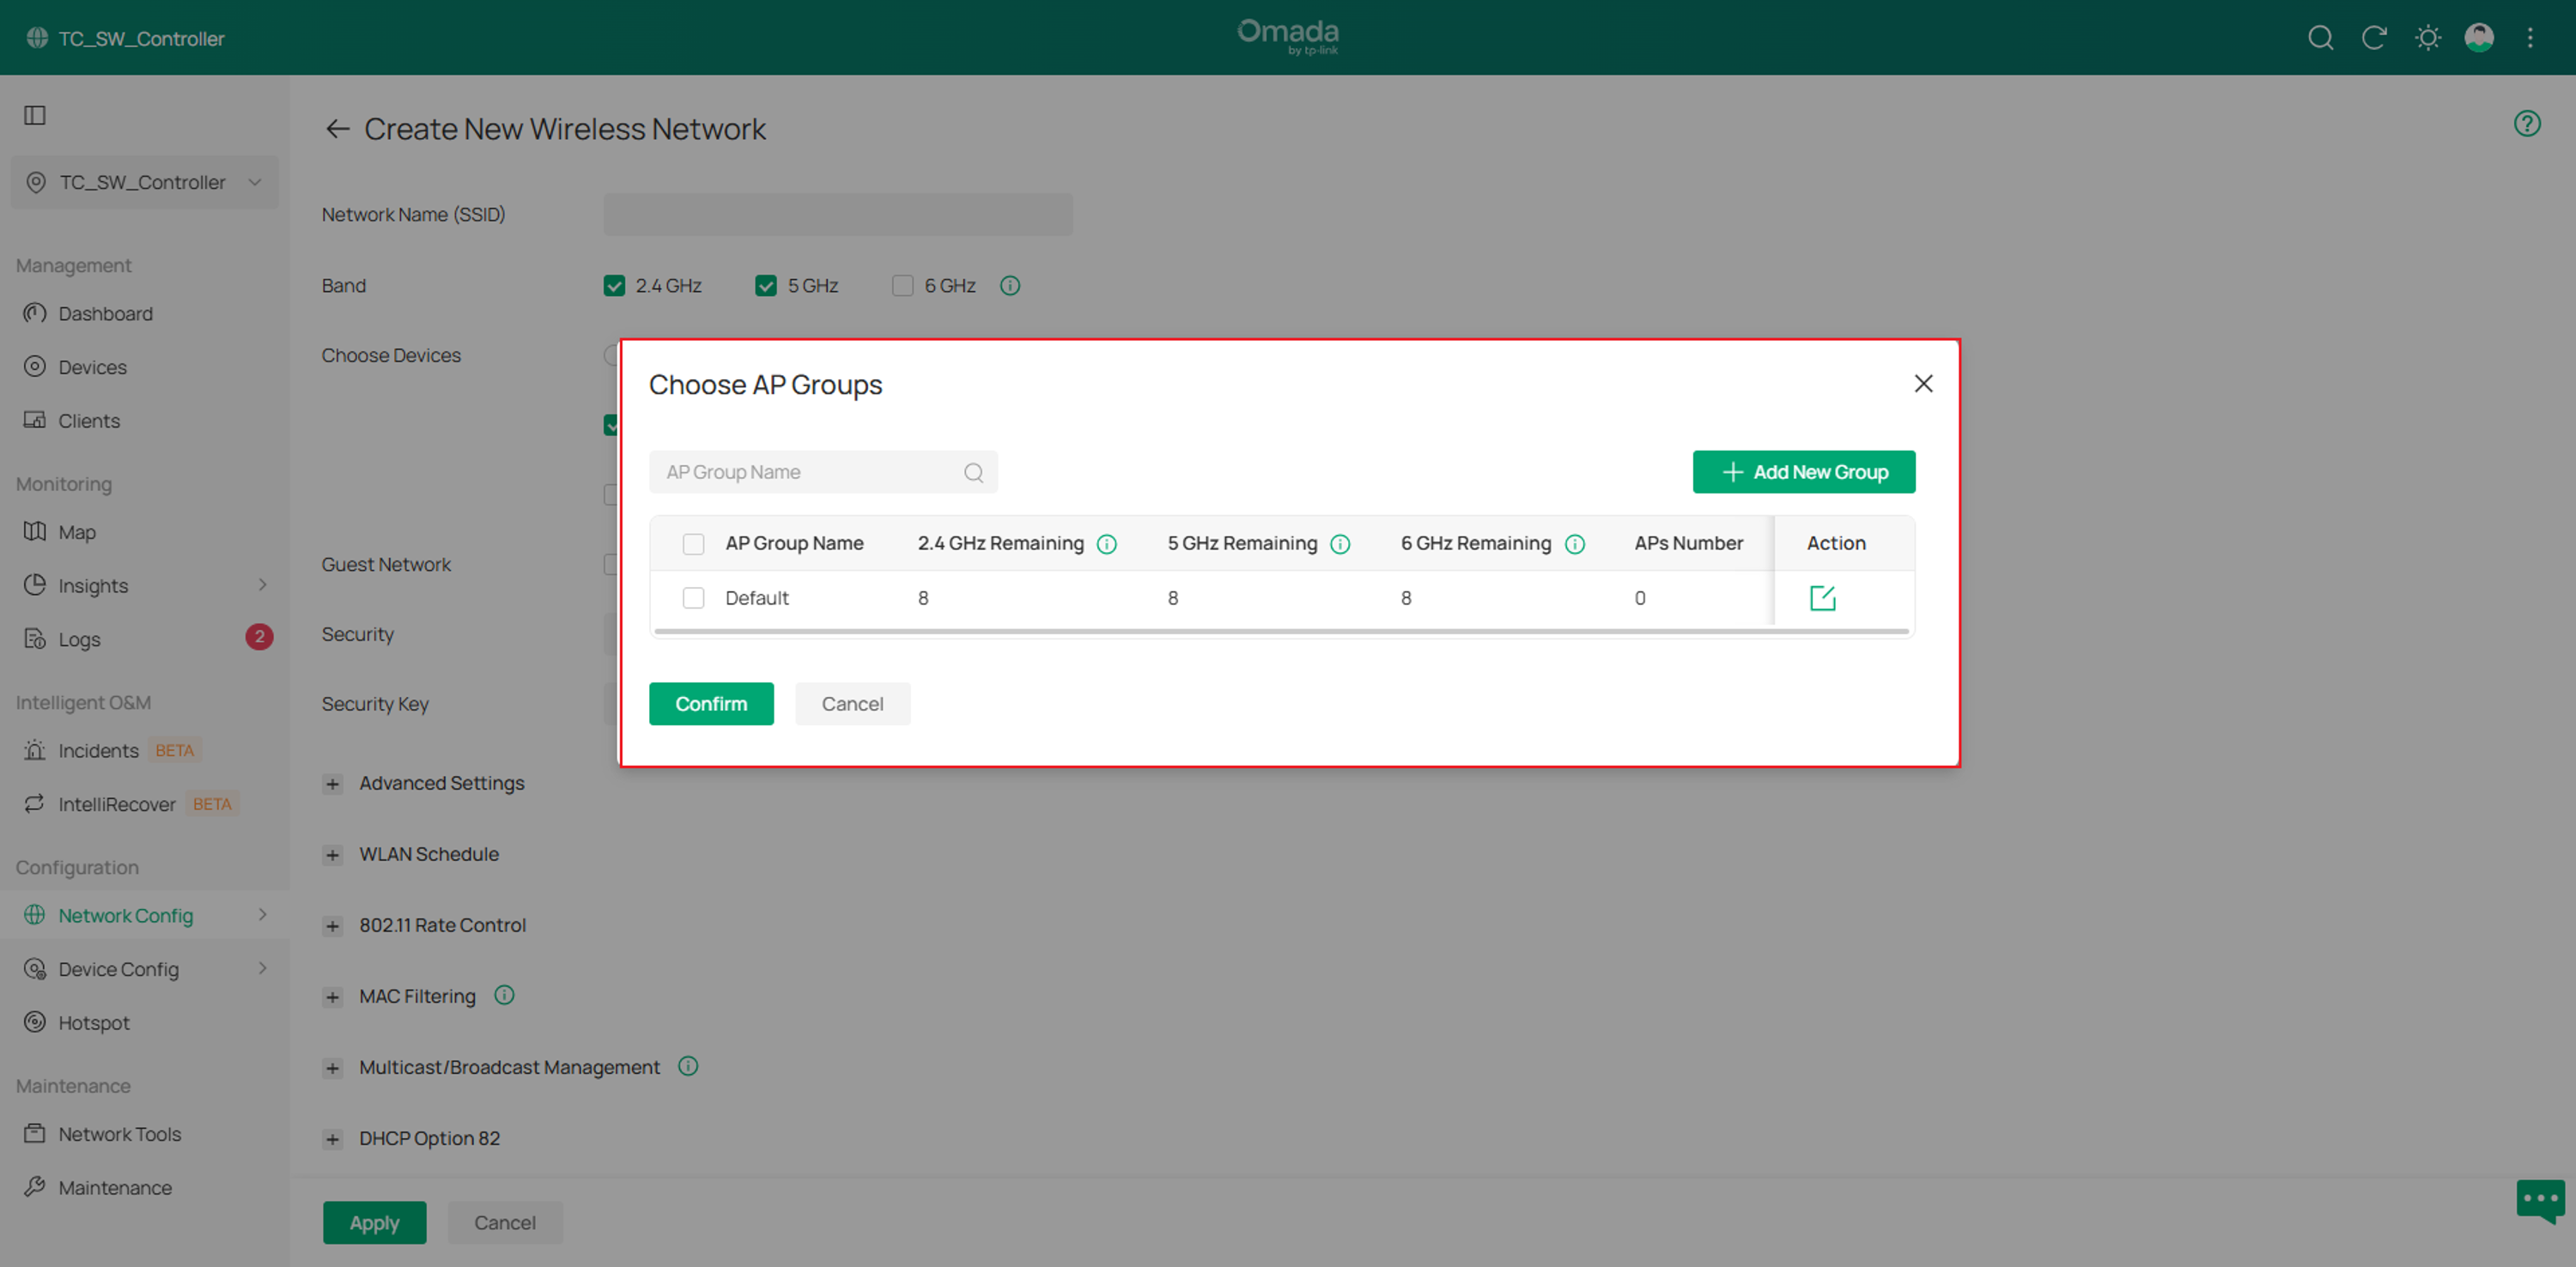
Task: Toggle the 2.4 GHz band checkbox
Action: tap(614, 286)
